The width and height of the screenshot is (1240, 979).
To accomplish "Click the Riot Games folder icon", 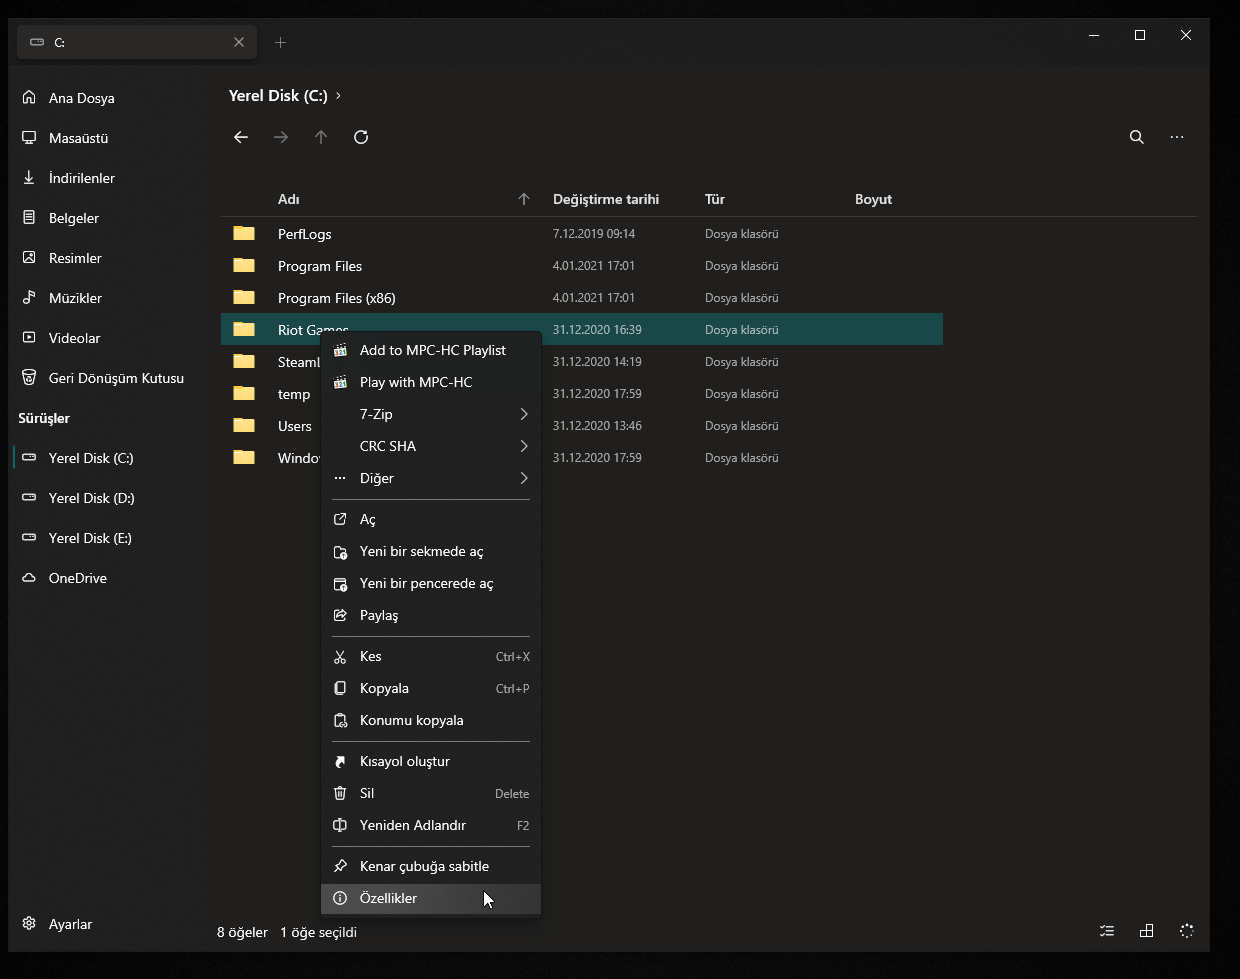I will (x=244, y=329).
